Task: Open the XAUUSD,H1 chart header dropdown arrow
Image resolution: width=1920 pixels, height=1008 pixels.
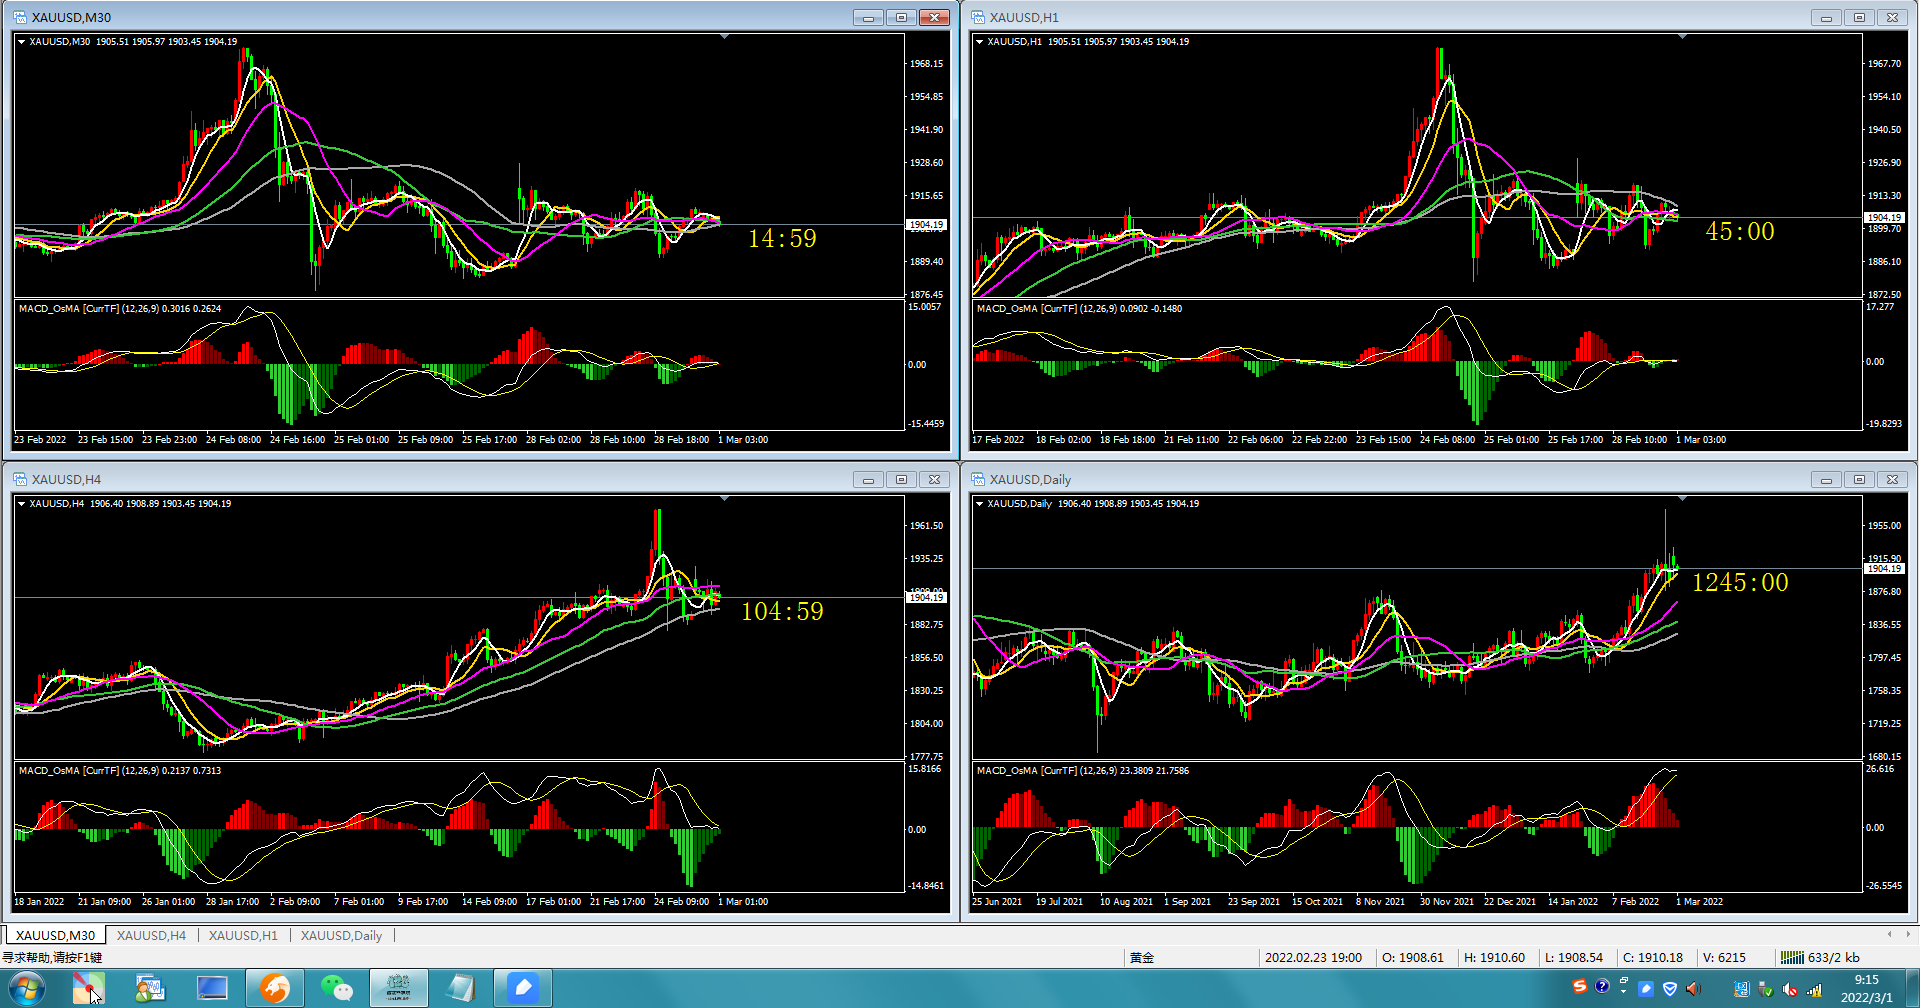Action: 979,42
